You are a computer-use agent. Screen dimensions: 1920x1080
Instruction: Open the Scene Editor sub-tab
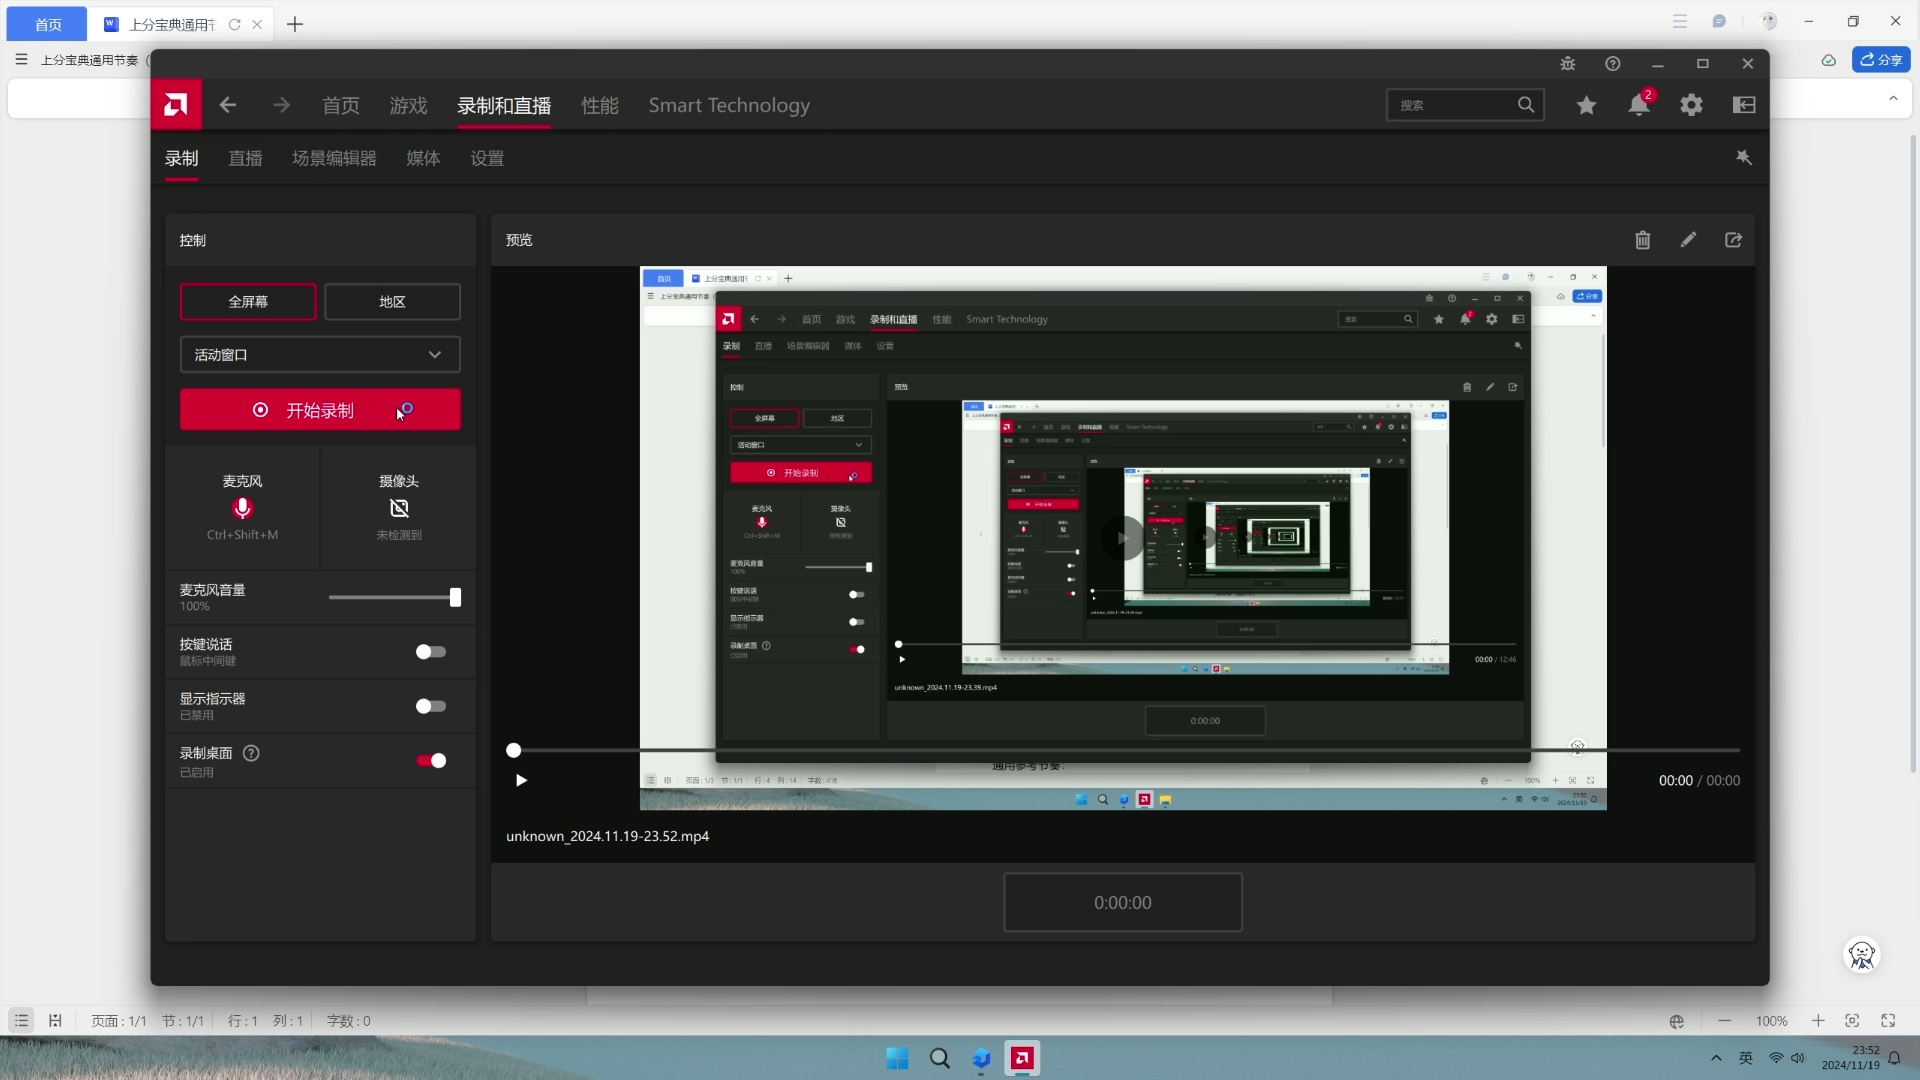(334, 158)
